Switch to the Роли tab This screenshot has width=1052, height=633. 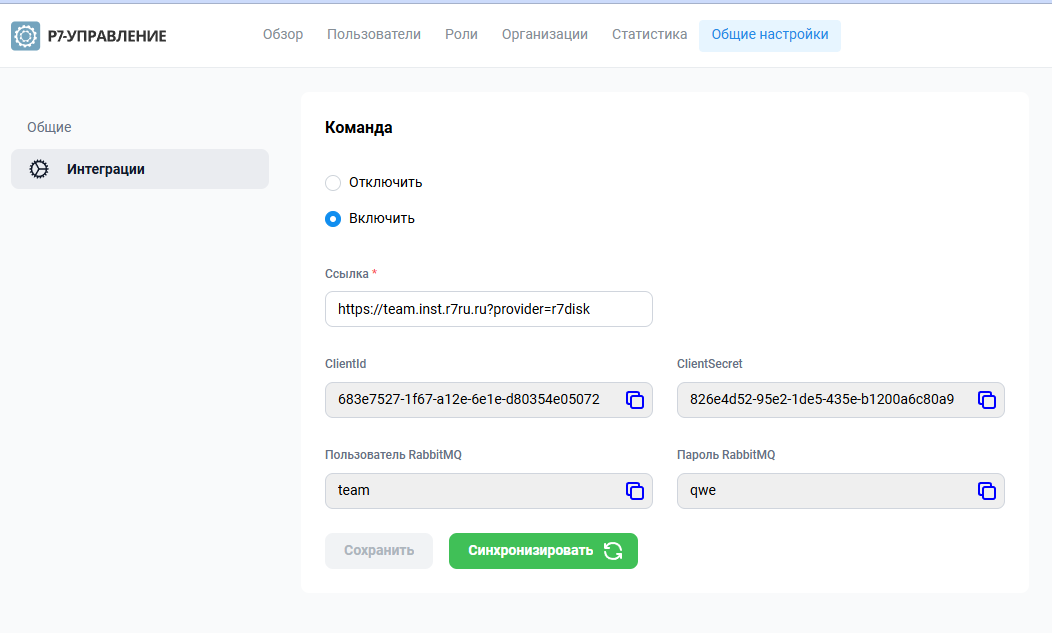[461, 35]
